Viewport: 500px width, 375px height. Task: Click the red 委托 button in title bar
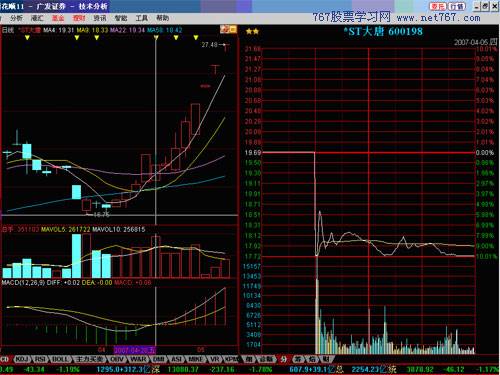tap(438, 6)
